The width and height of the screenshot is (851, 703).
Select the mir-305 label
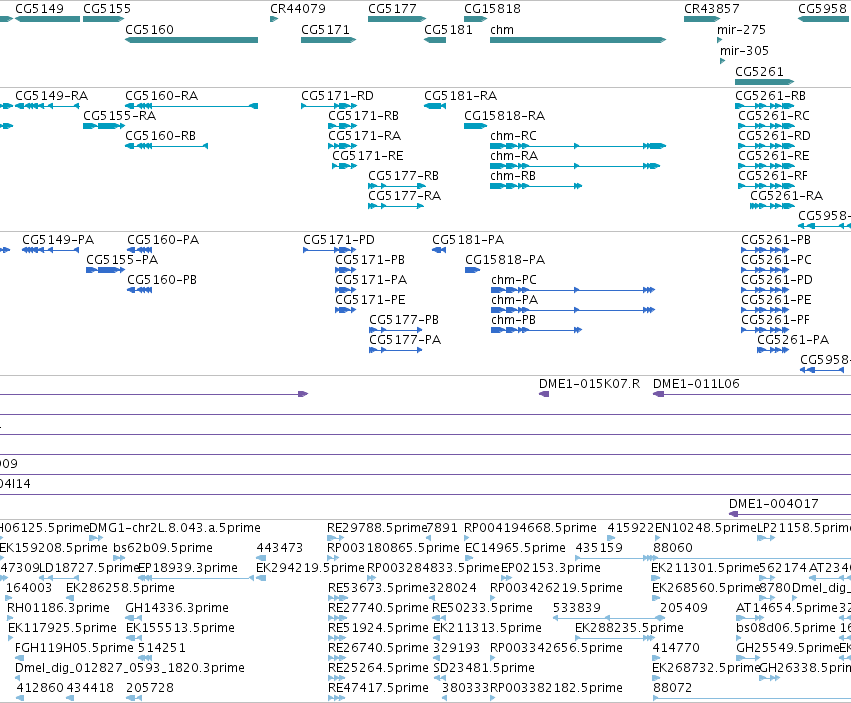(745, 51)
